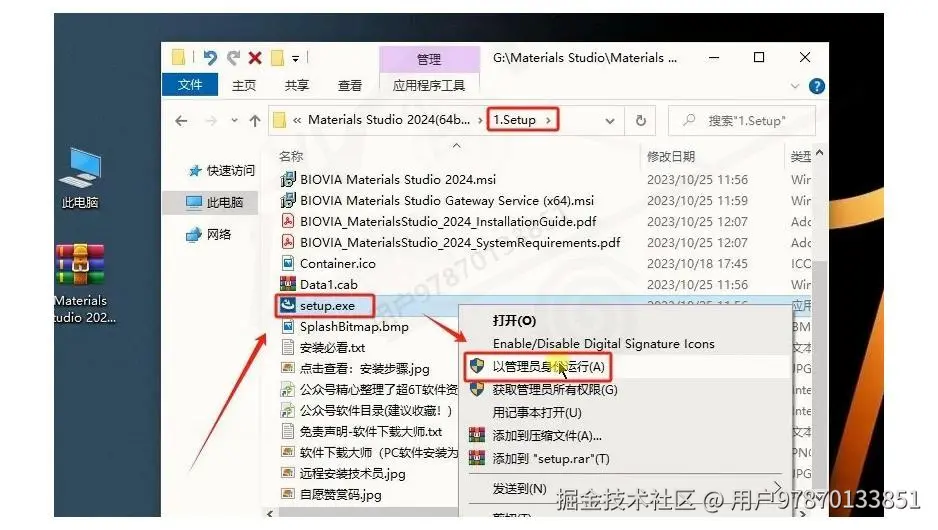Screen dimensions: 938x530
Task: Select 免责声明-软件下载大师.txt file
Action: tap(362, 431)
